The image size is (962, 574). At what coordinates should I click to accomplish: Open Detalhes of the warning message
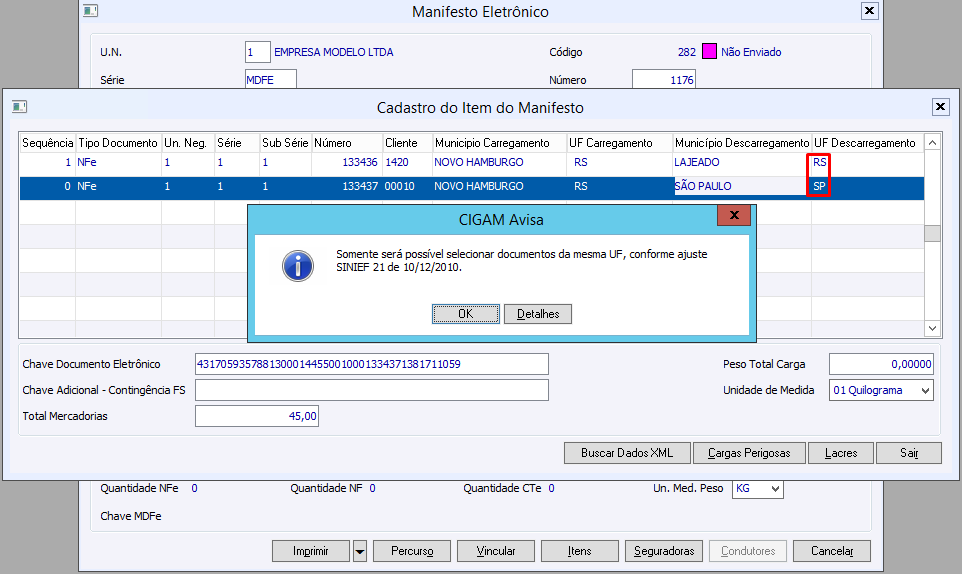coord(538,314)
